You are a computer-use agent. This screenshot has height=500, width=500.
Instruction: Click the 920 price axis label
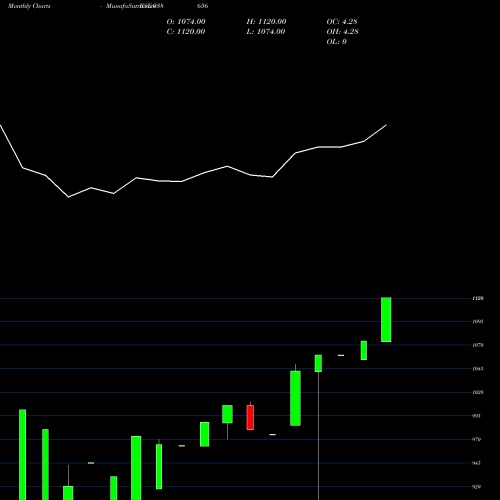tap(477, 487)
